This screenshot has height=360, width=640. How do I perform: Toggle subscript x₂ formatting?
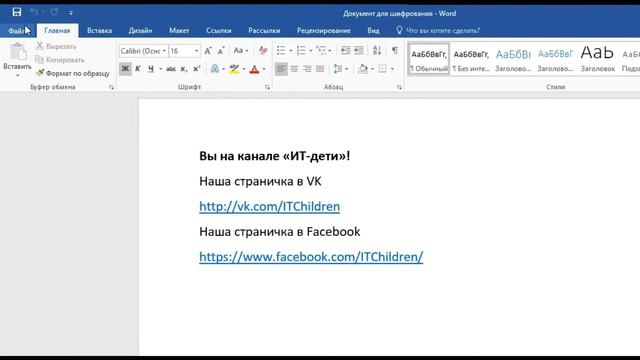(x=184, y=69)
